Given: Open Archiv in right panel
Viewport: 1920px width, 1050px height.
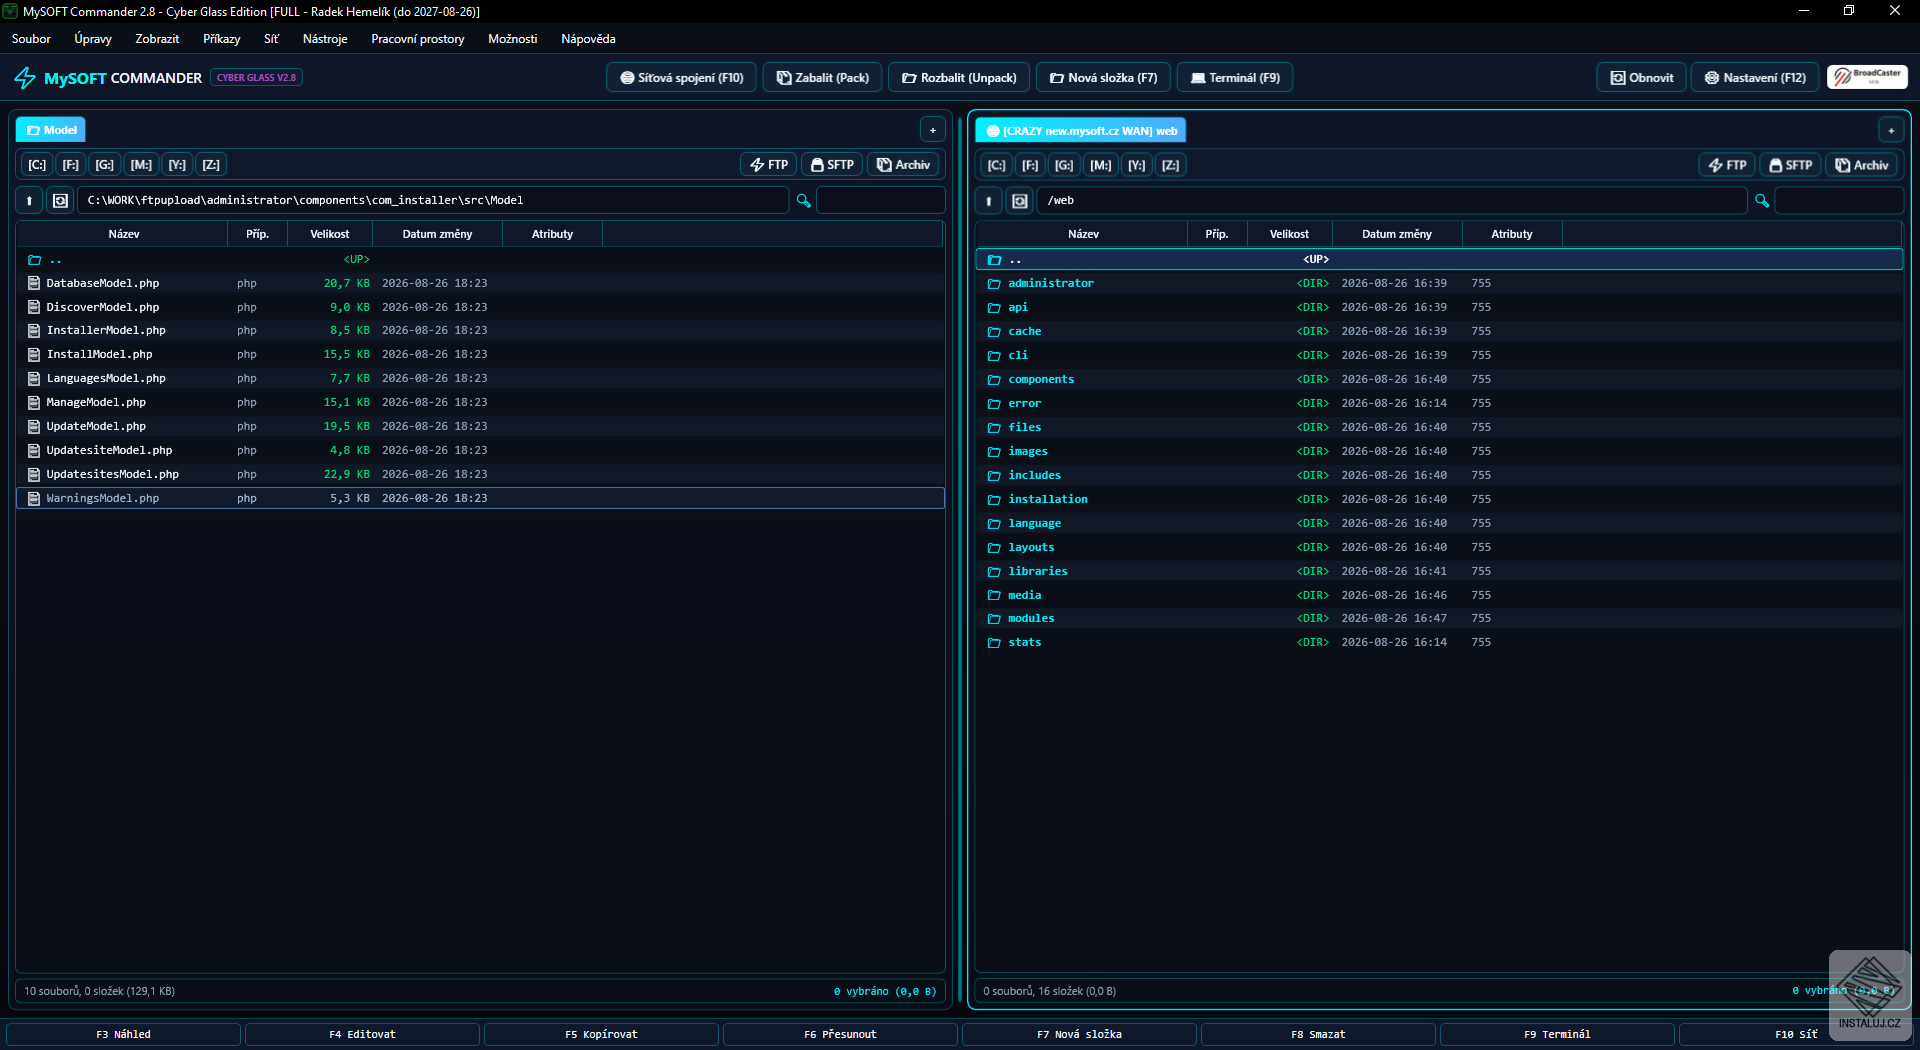Looking at the screenshot, I should coord(1861,166).
